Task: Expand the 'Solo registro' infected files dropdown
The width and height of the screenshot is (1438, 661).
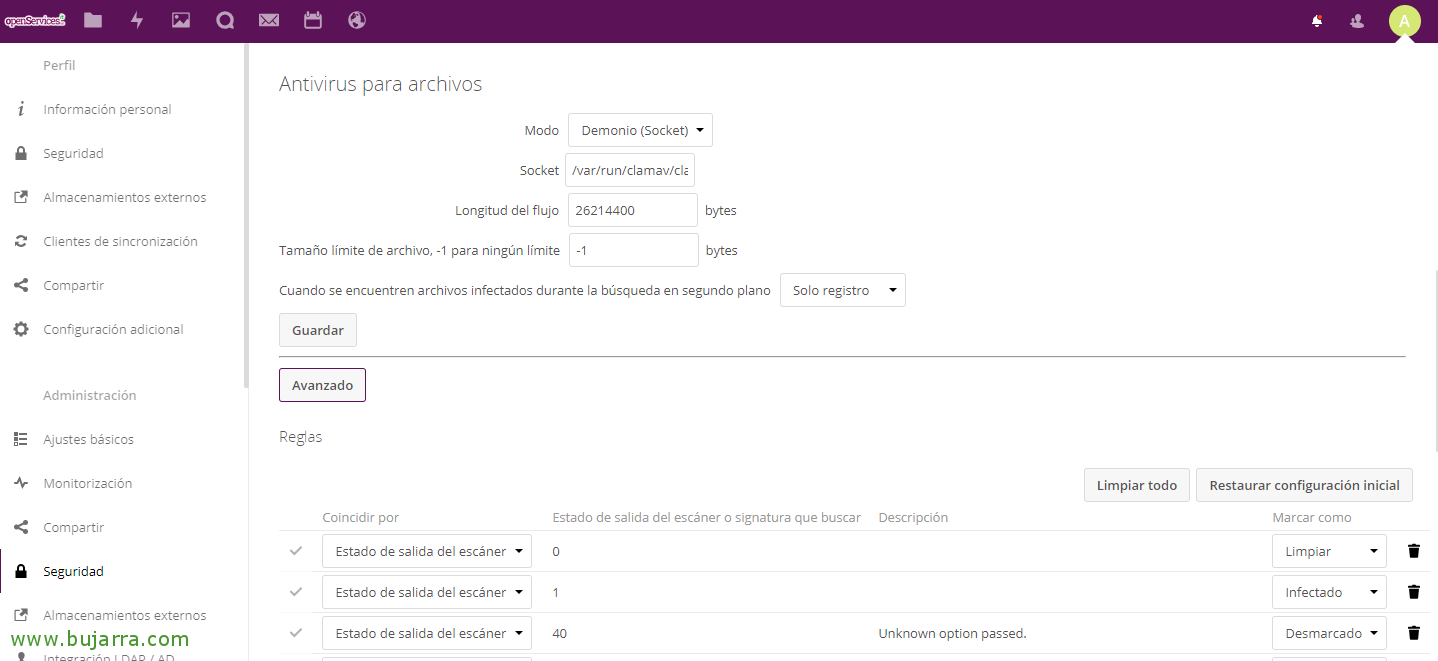Action: click(842, 291)
